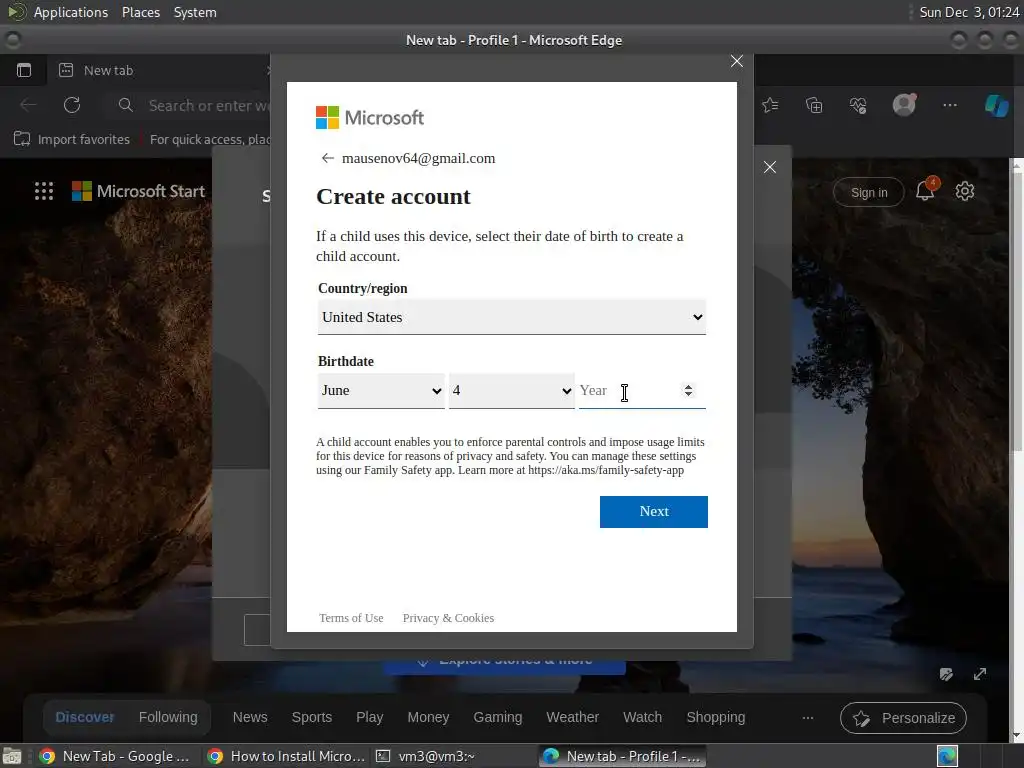
Task: Open the System menu
Action: [x=195, y=12]
